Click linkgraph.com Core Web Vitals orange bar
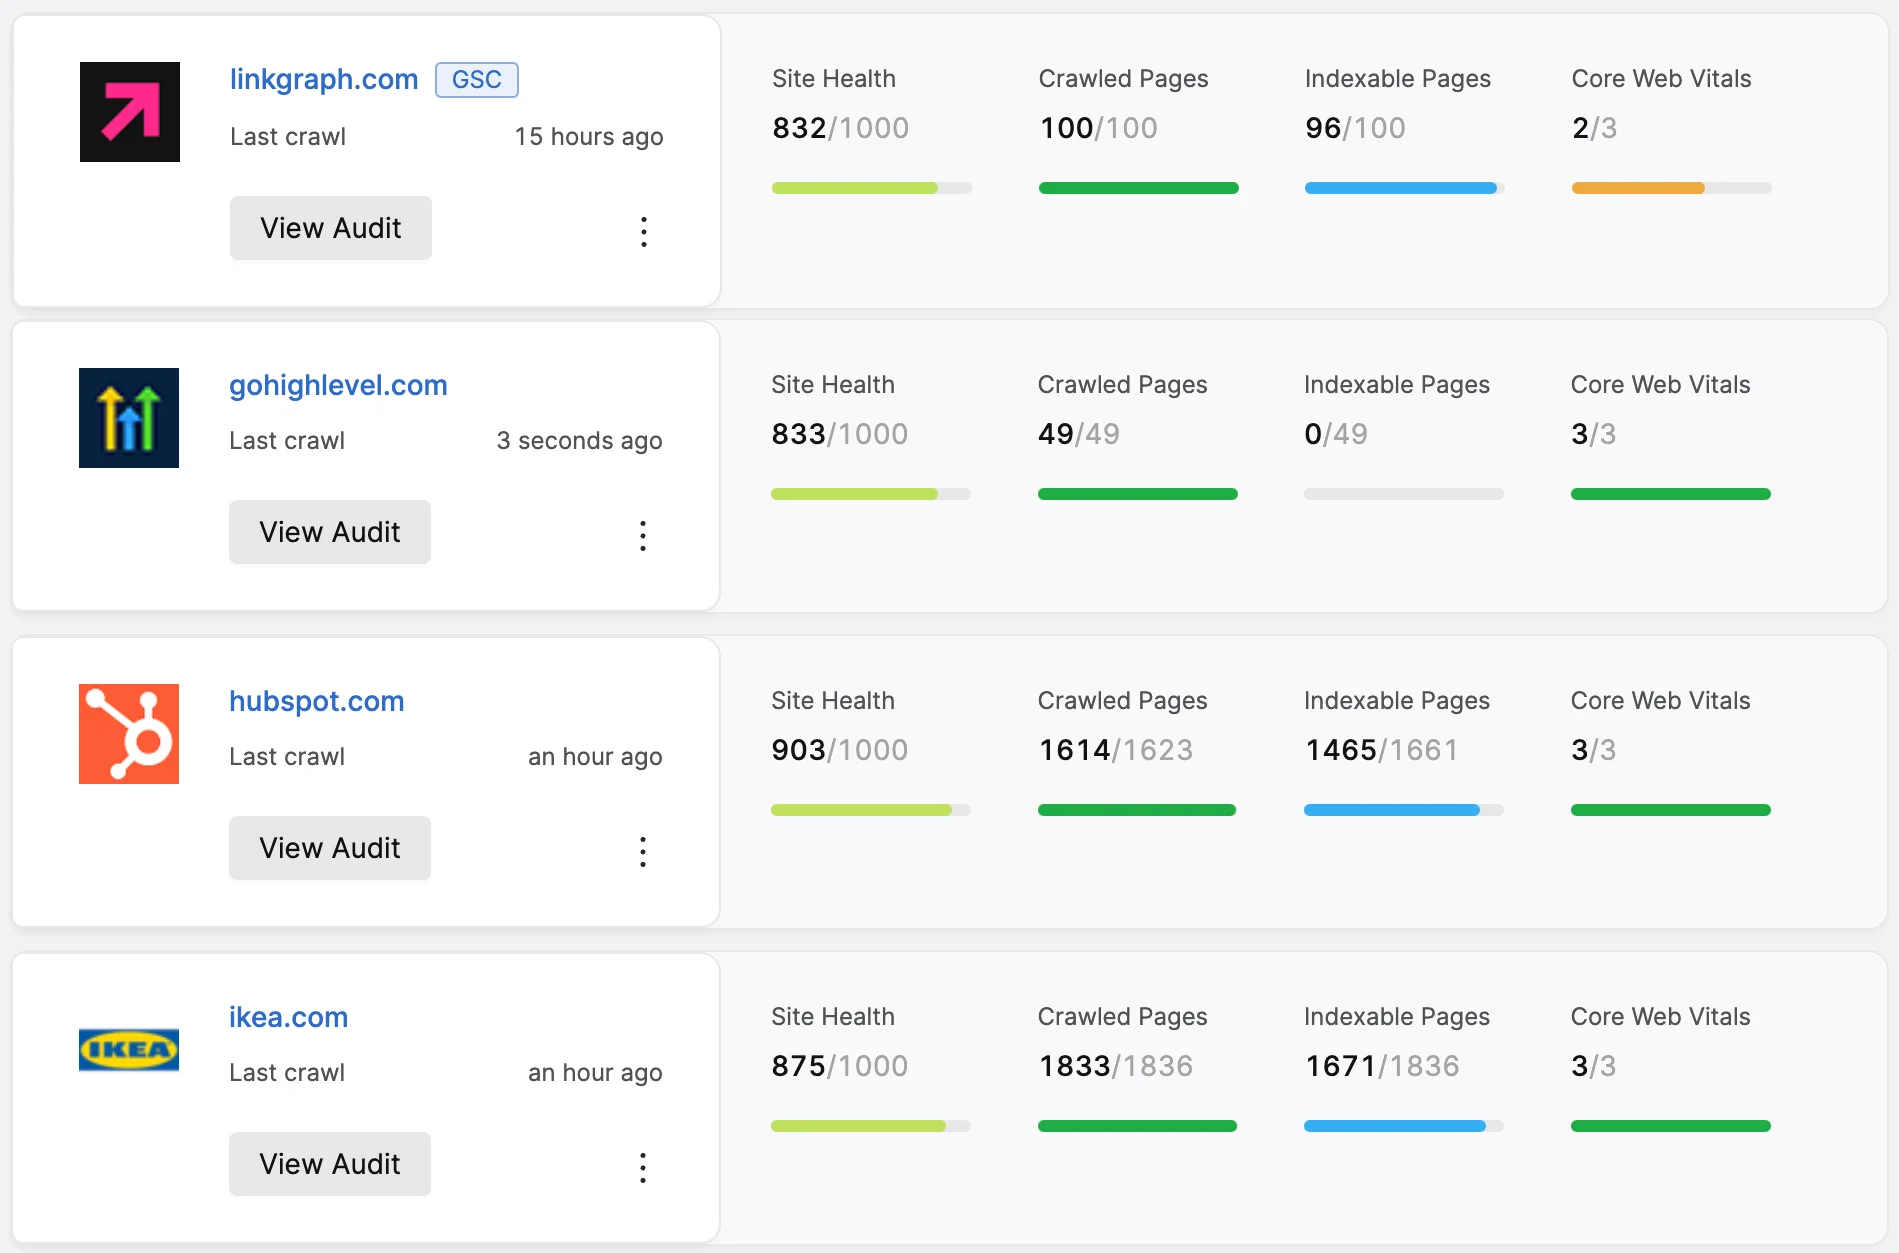 pyautogui.click(x=1672, y=188)
